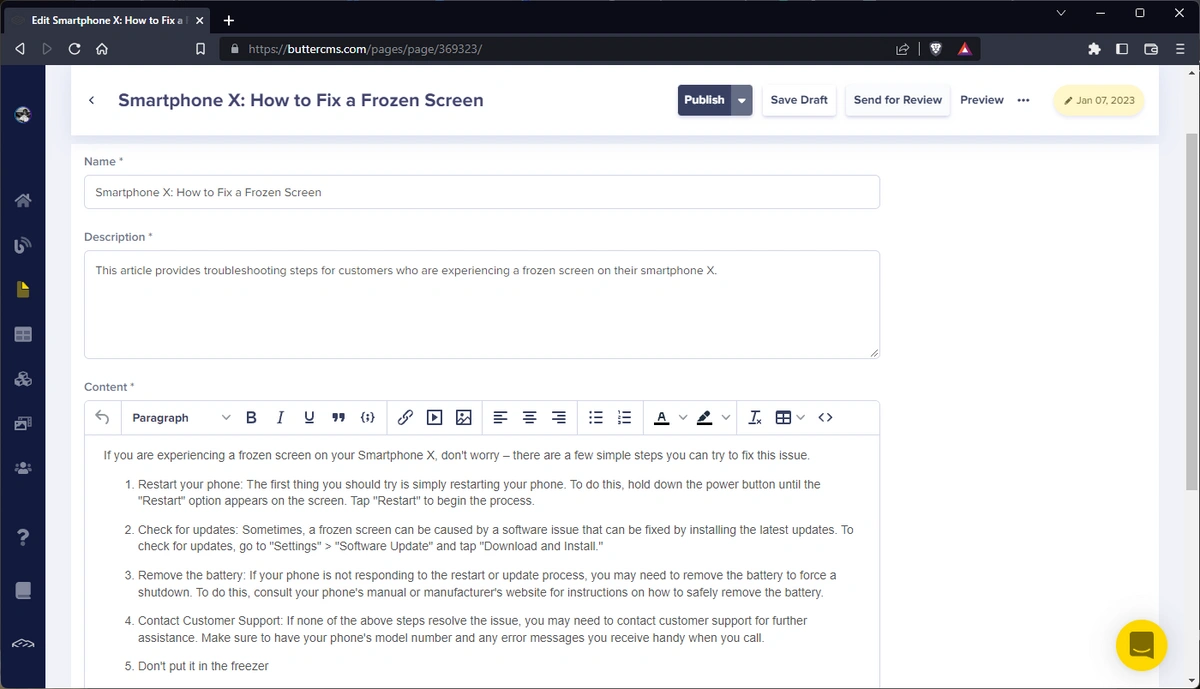Open the Help question mark icon
1200x689 pixels.
pos(23,538)
